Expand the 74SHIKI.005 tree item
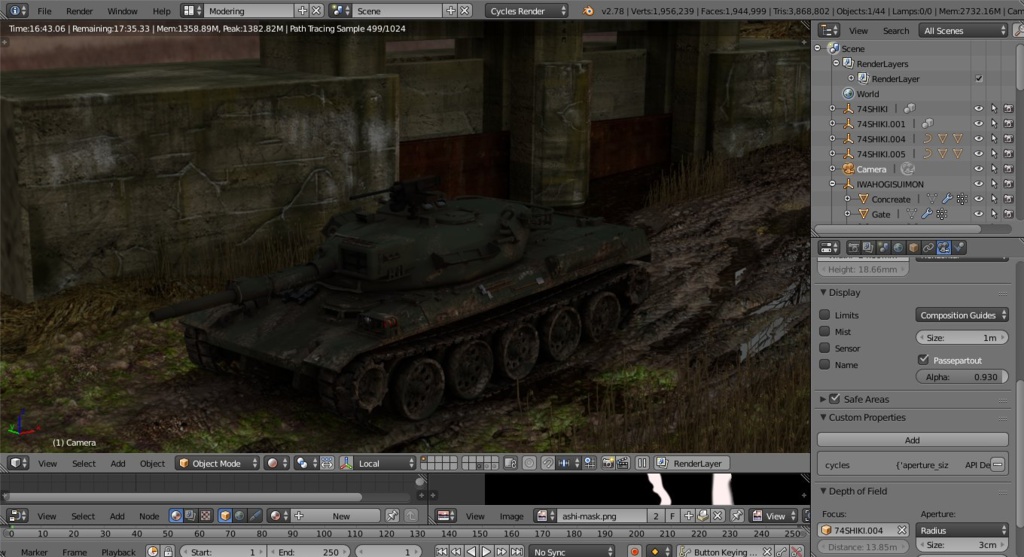The height and width of the screenshot is (557, 1024). coord(833,154)
